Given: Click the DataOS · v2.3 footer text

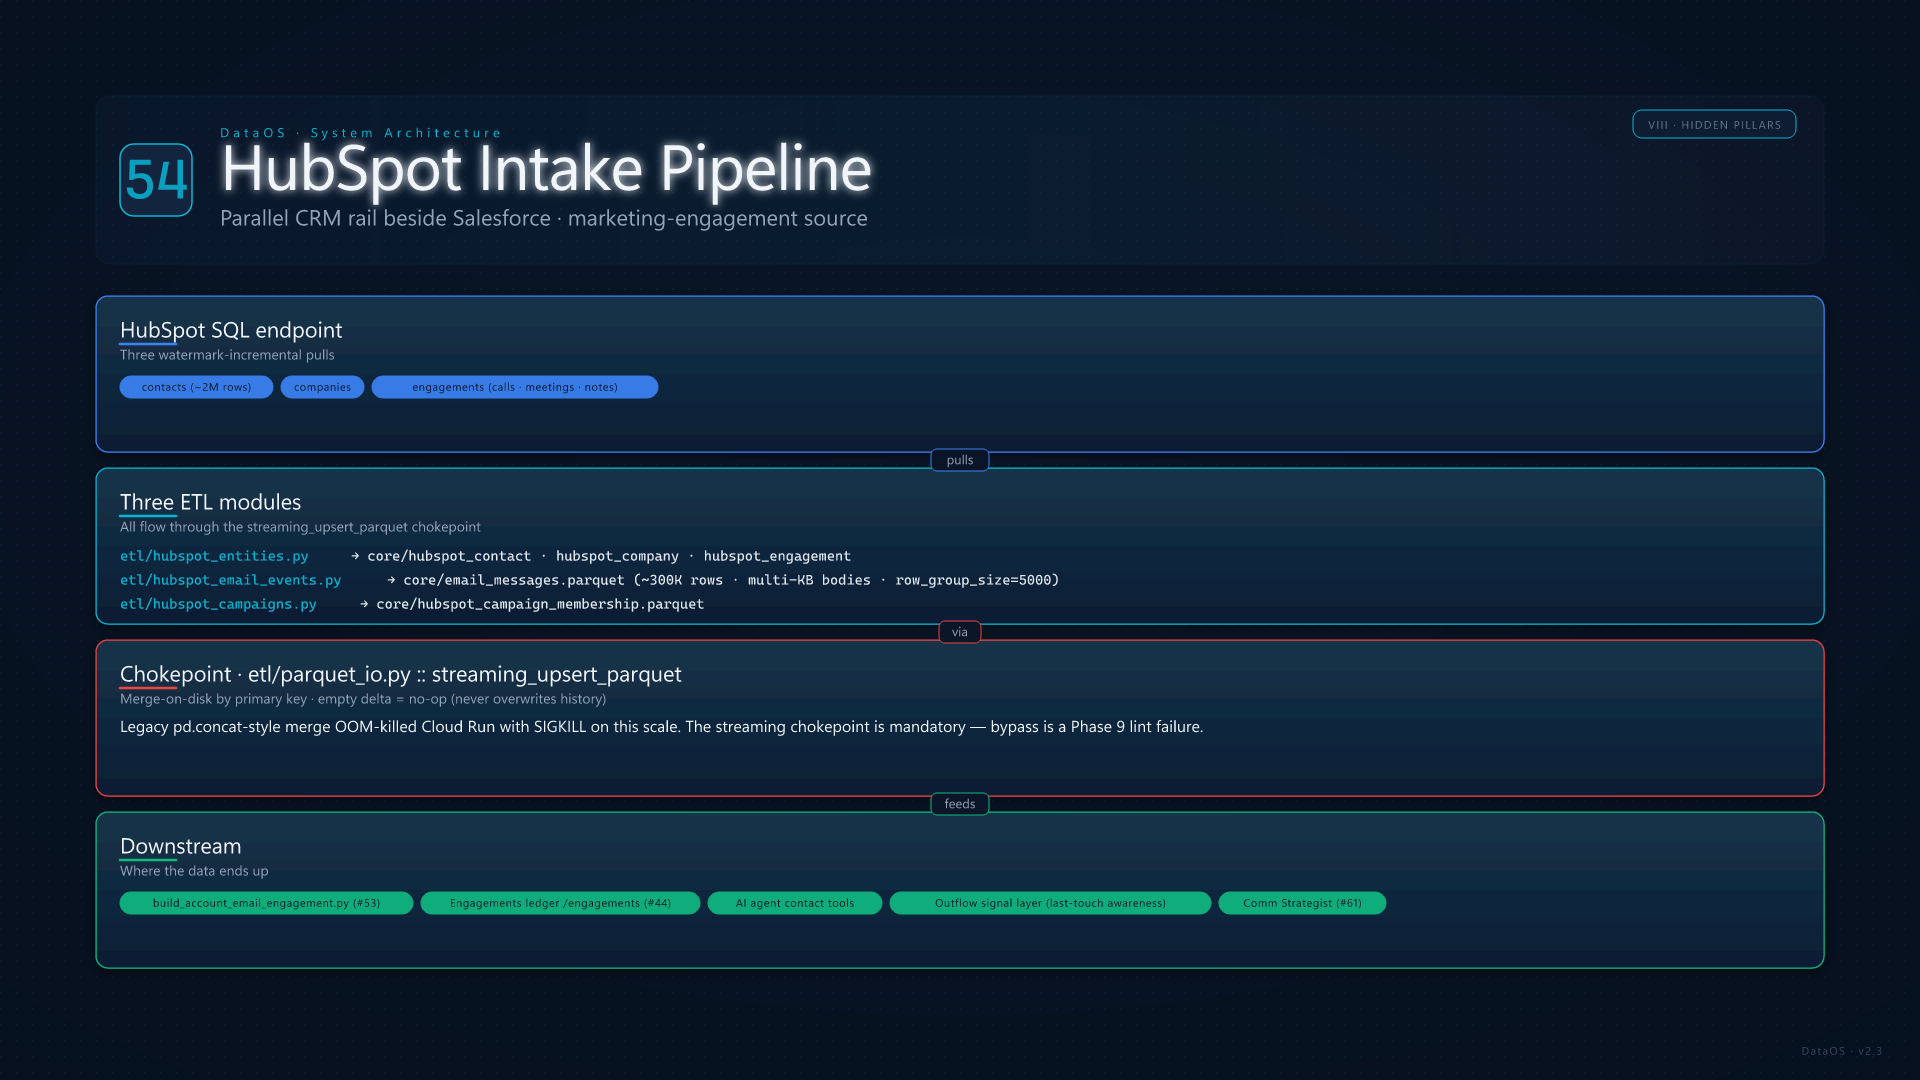Looking at the screenshot, I should pyautogui.click(x=1842, y=1051).
